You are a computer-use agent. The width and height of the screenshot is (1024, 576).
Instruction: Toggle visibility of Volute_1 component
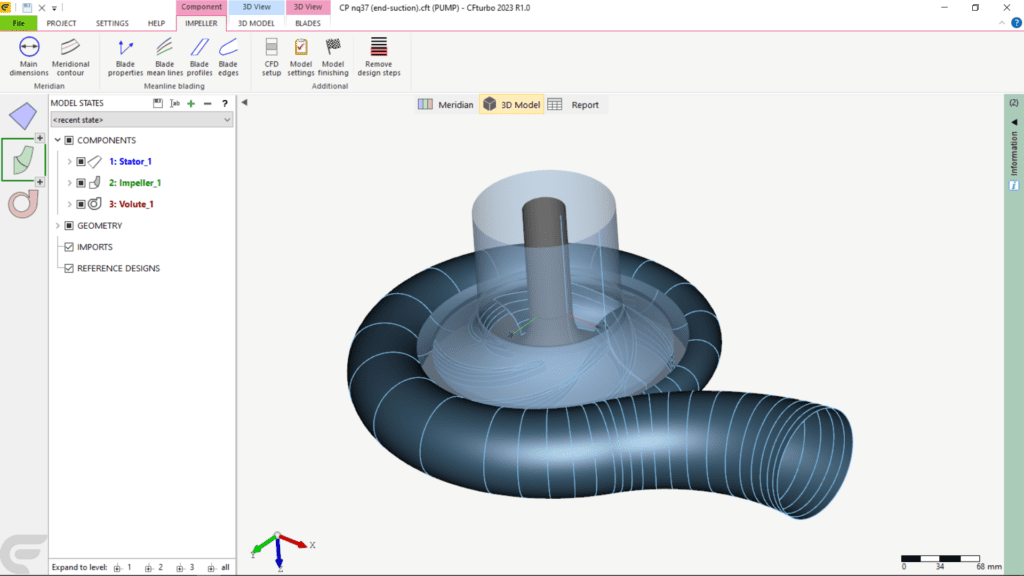(80, 203)
